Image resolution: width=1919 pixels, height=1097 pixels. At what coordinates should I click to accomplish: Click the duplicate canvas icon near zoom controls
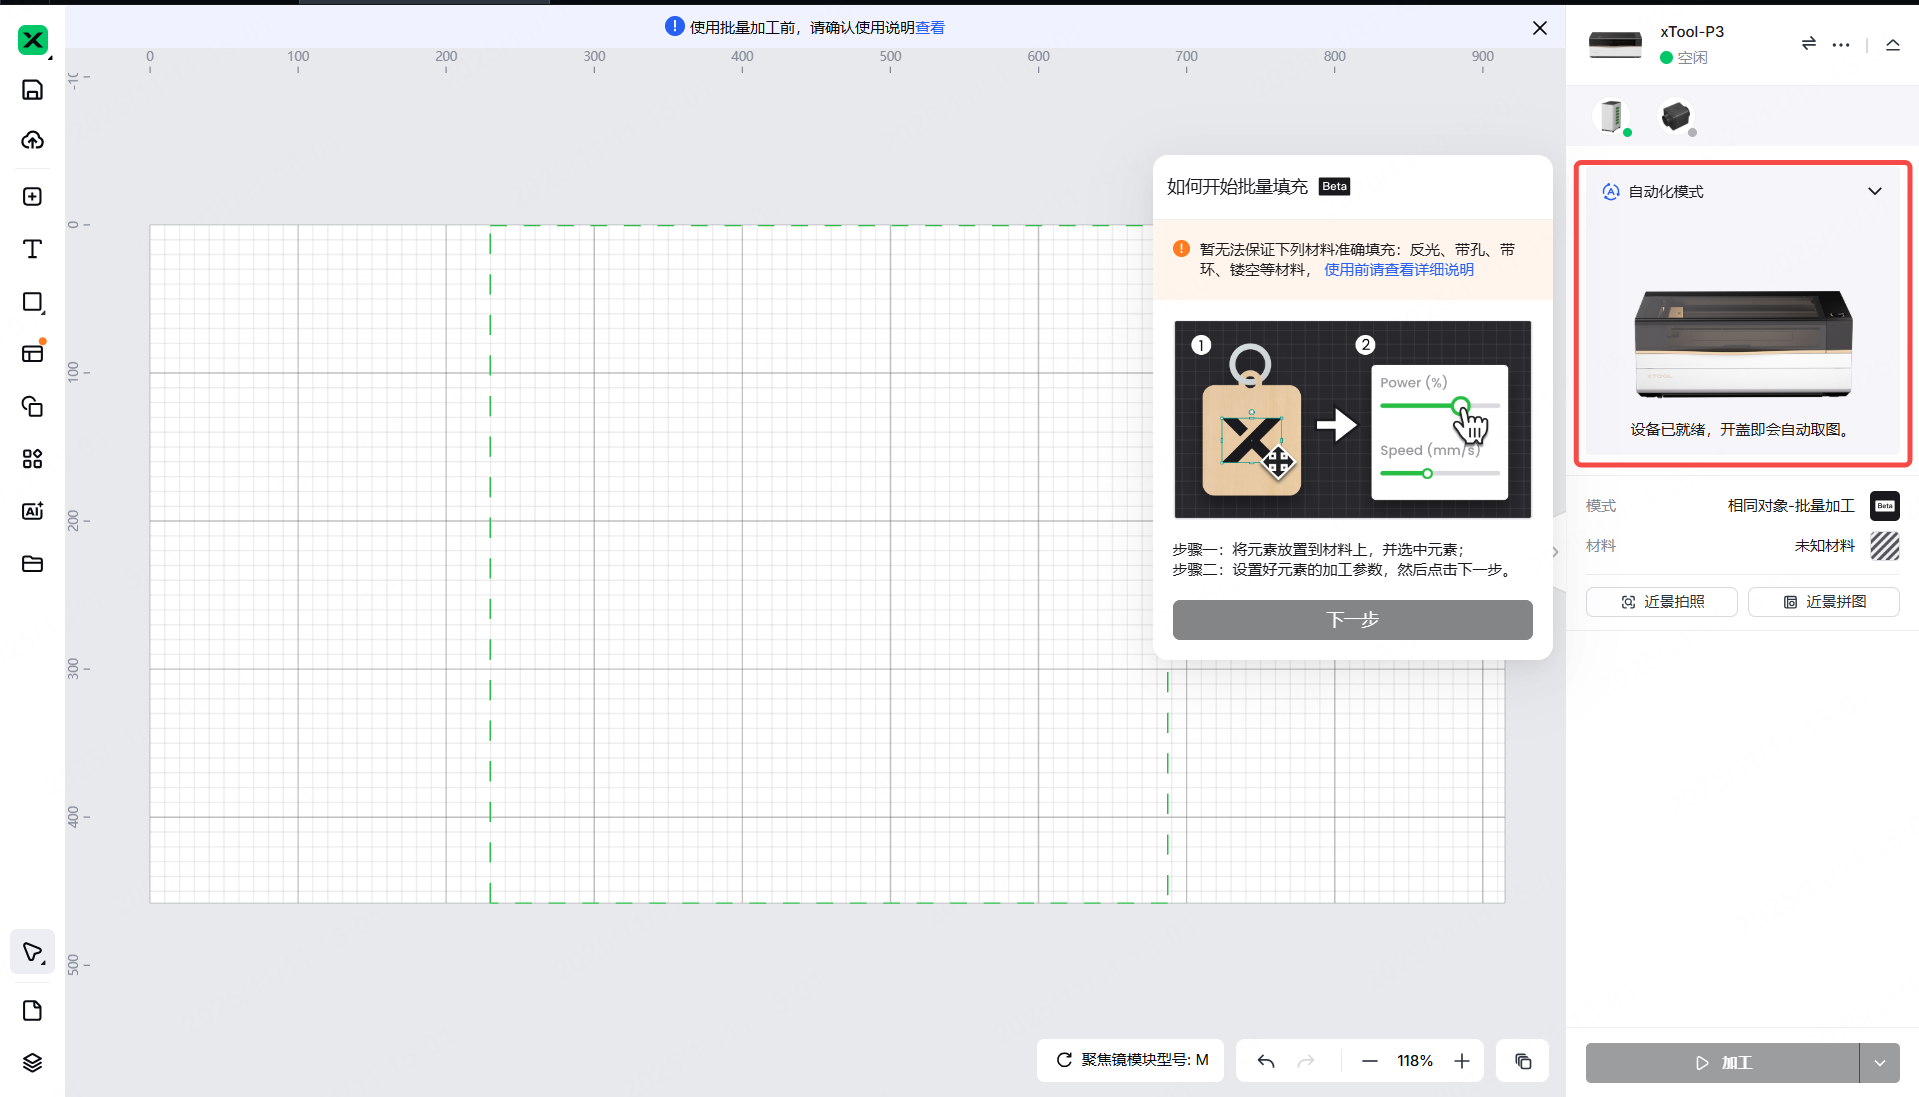1521,1061
